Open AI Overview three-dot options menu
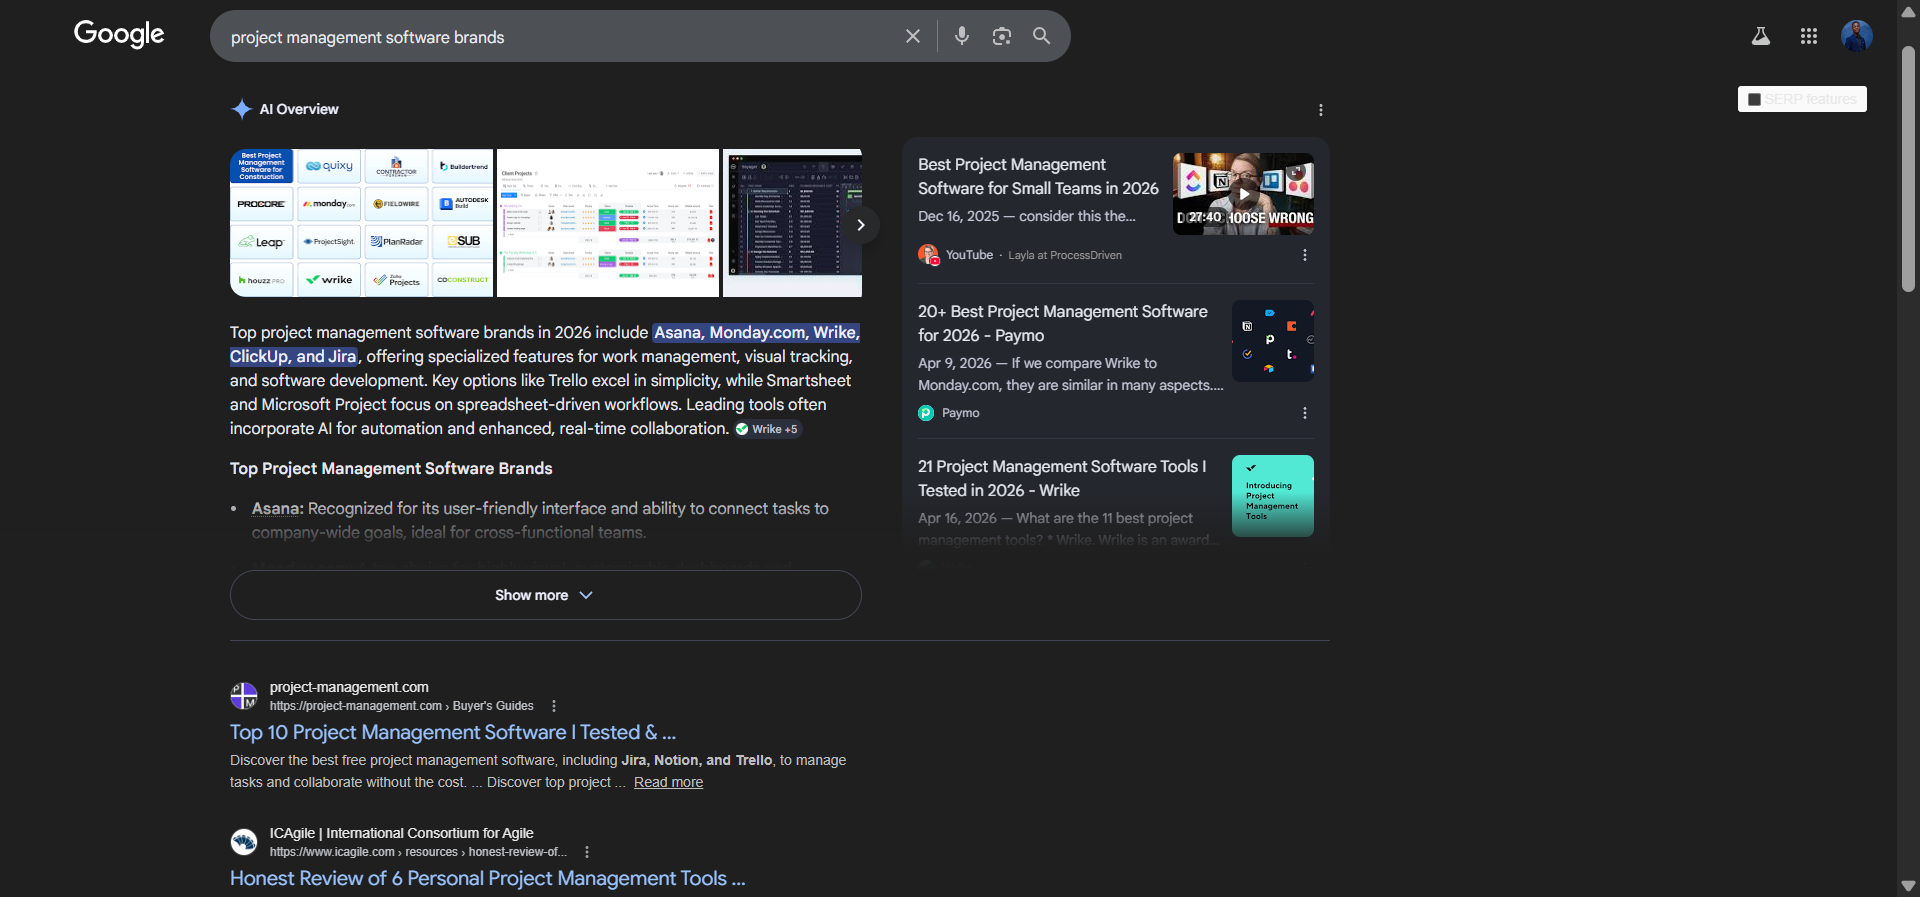This screenshot has height=897, width=1920. tap(1321, 110)
